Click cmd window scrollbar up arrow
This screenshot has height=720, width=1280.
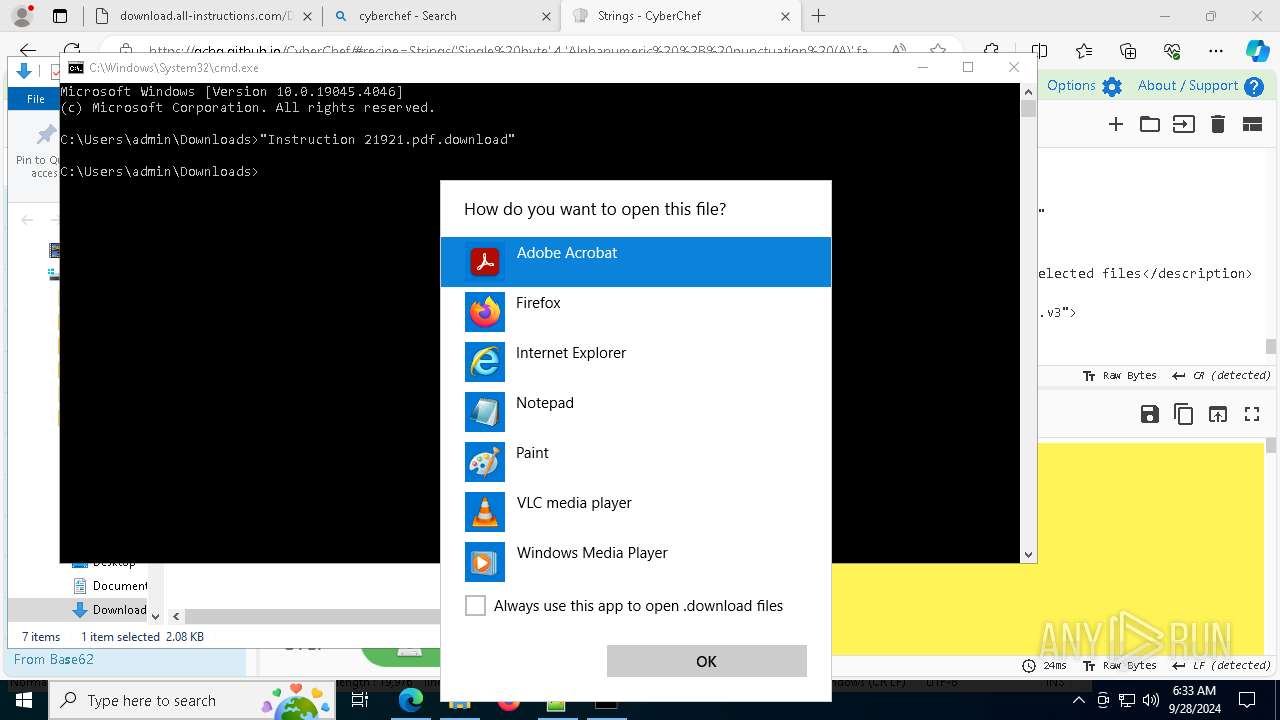tap(1028, 92)
